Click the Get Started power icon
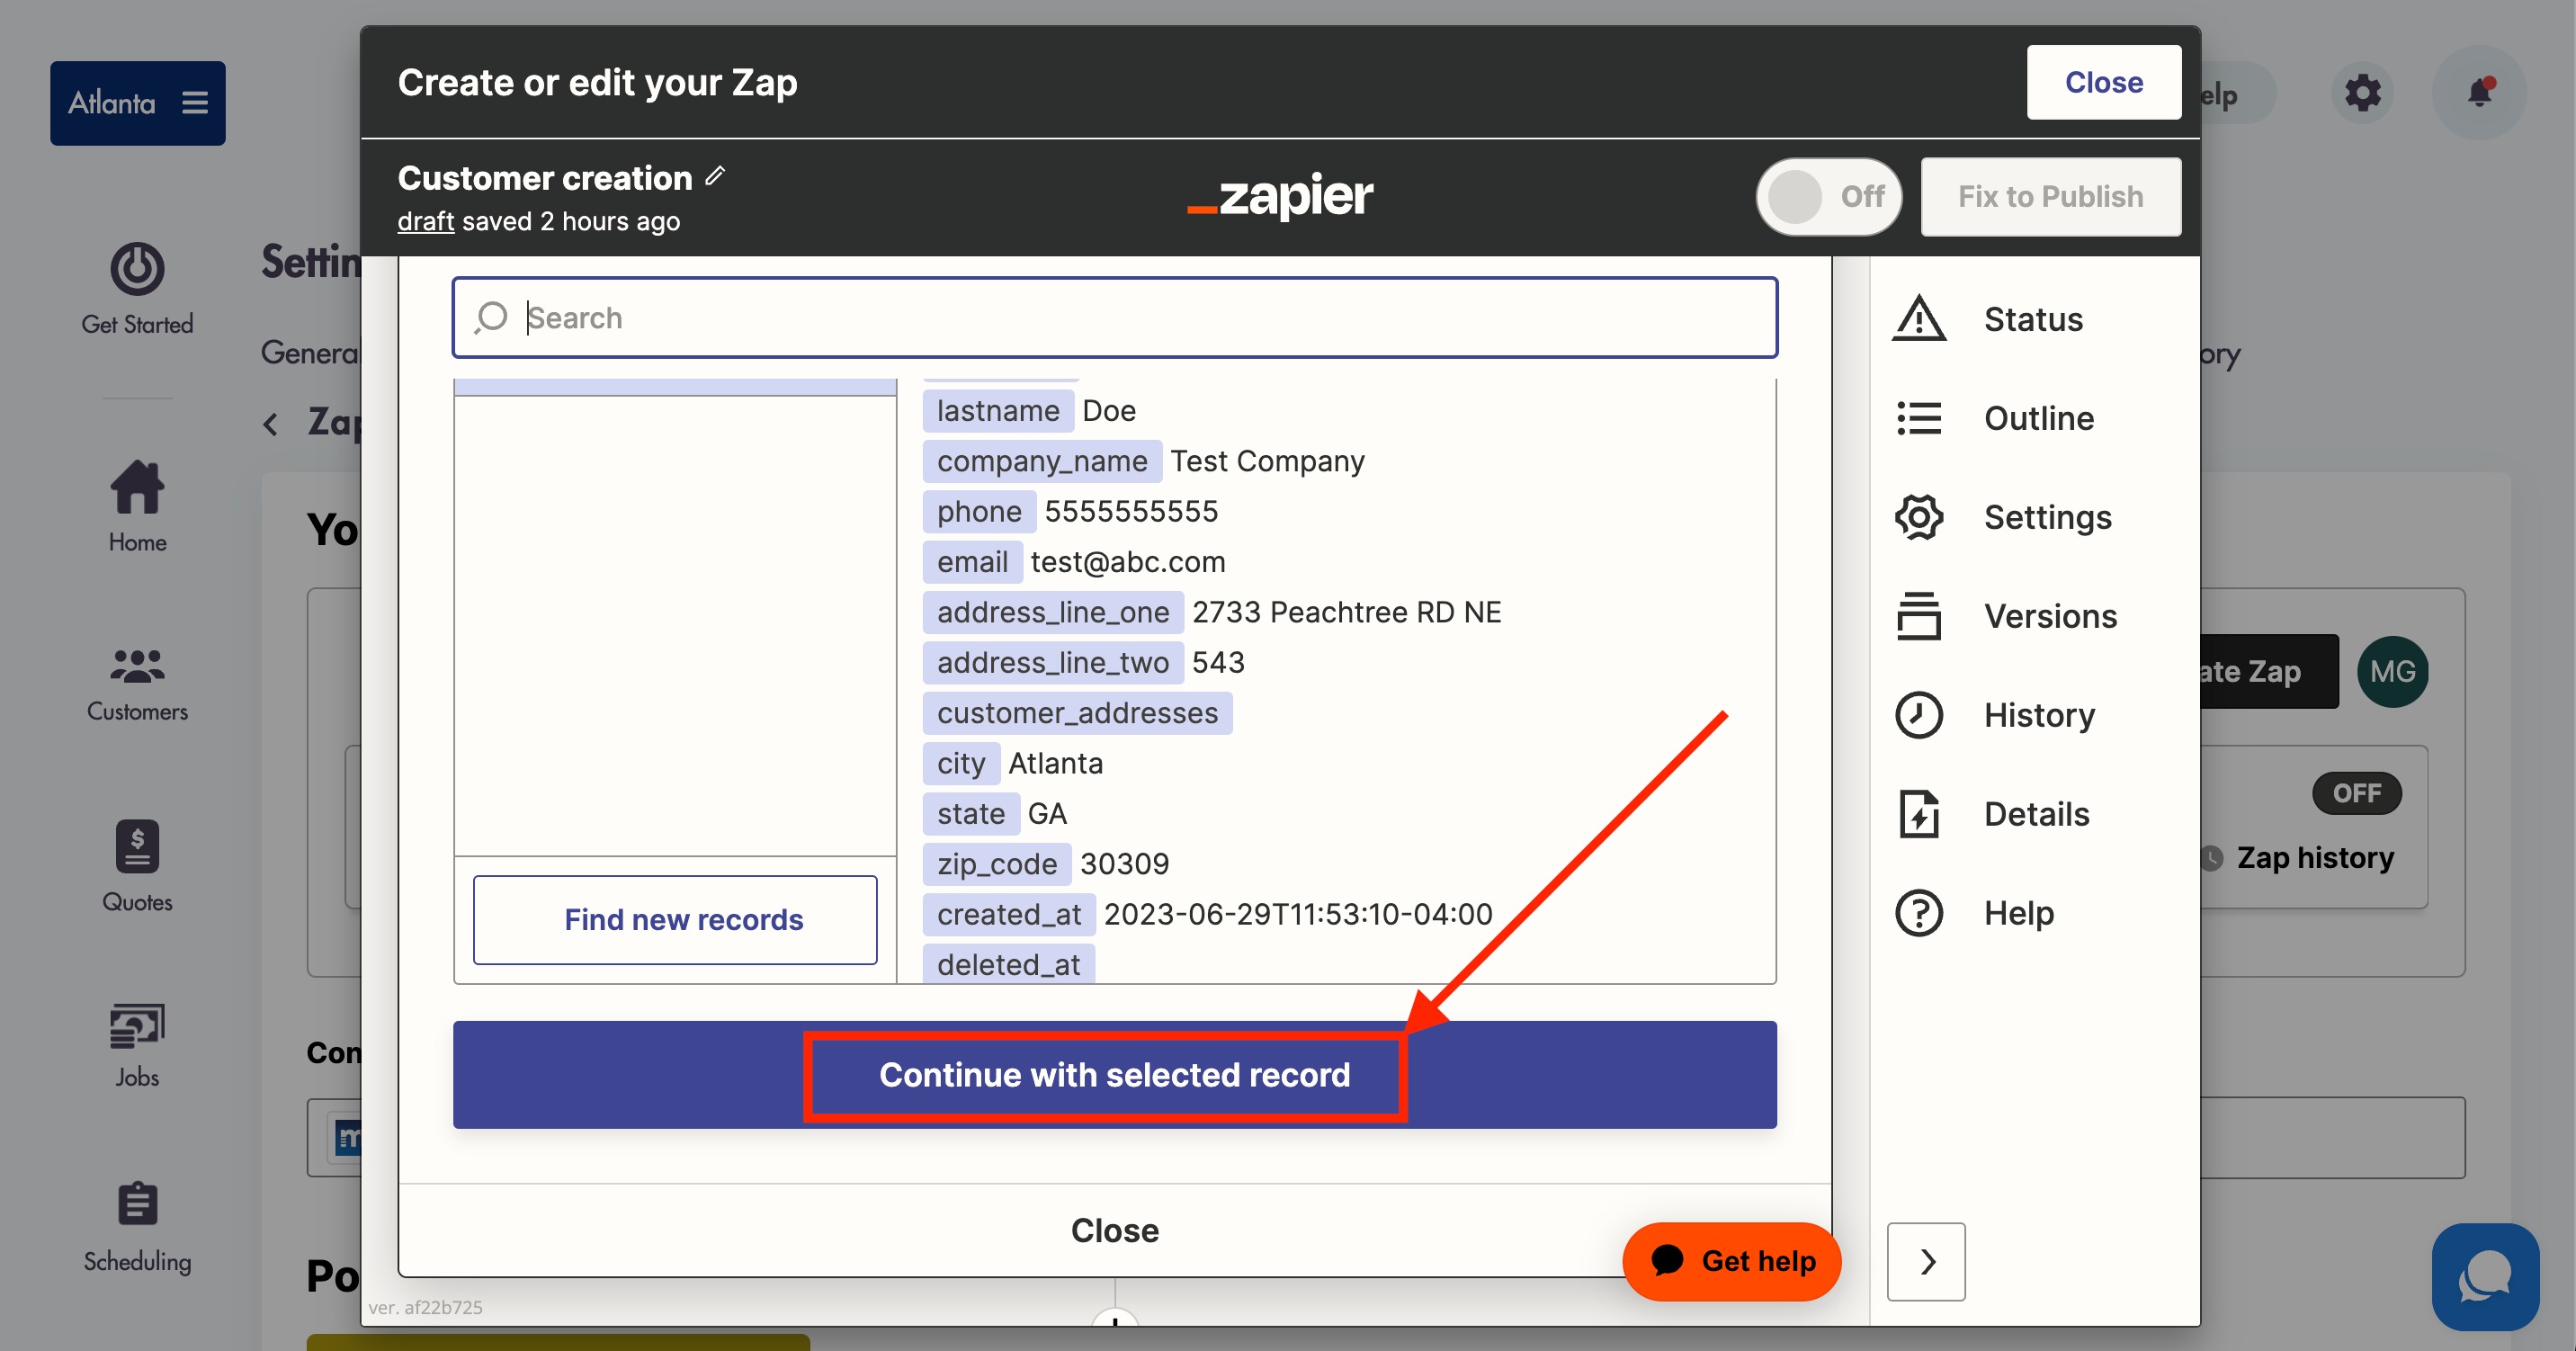The height and width of the screenshot is (1351, 2576). click(137, 268)
